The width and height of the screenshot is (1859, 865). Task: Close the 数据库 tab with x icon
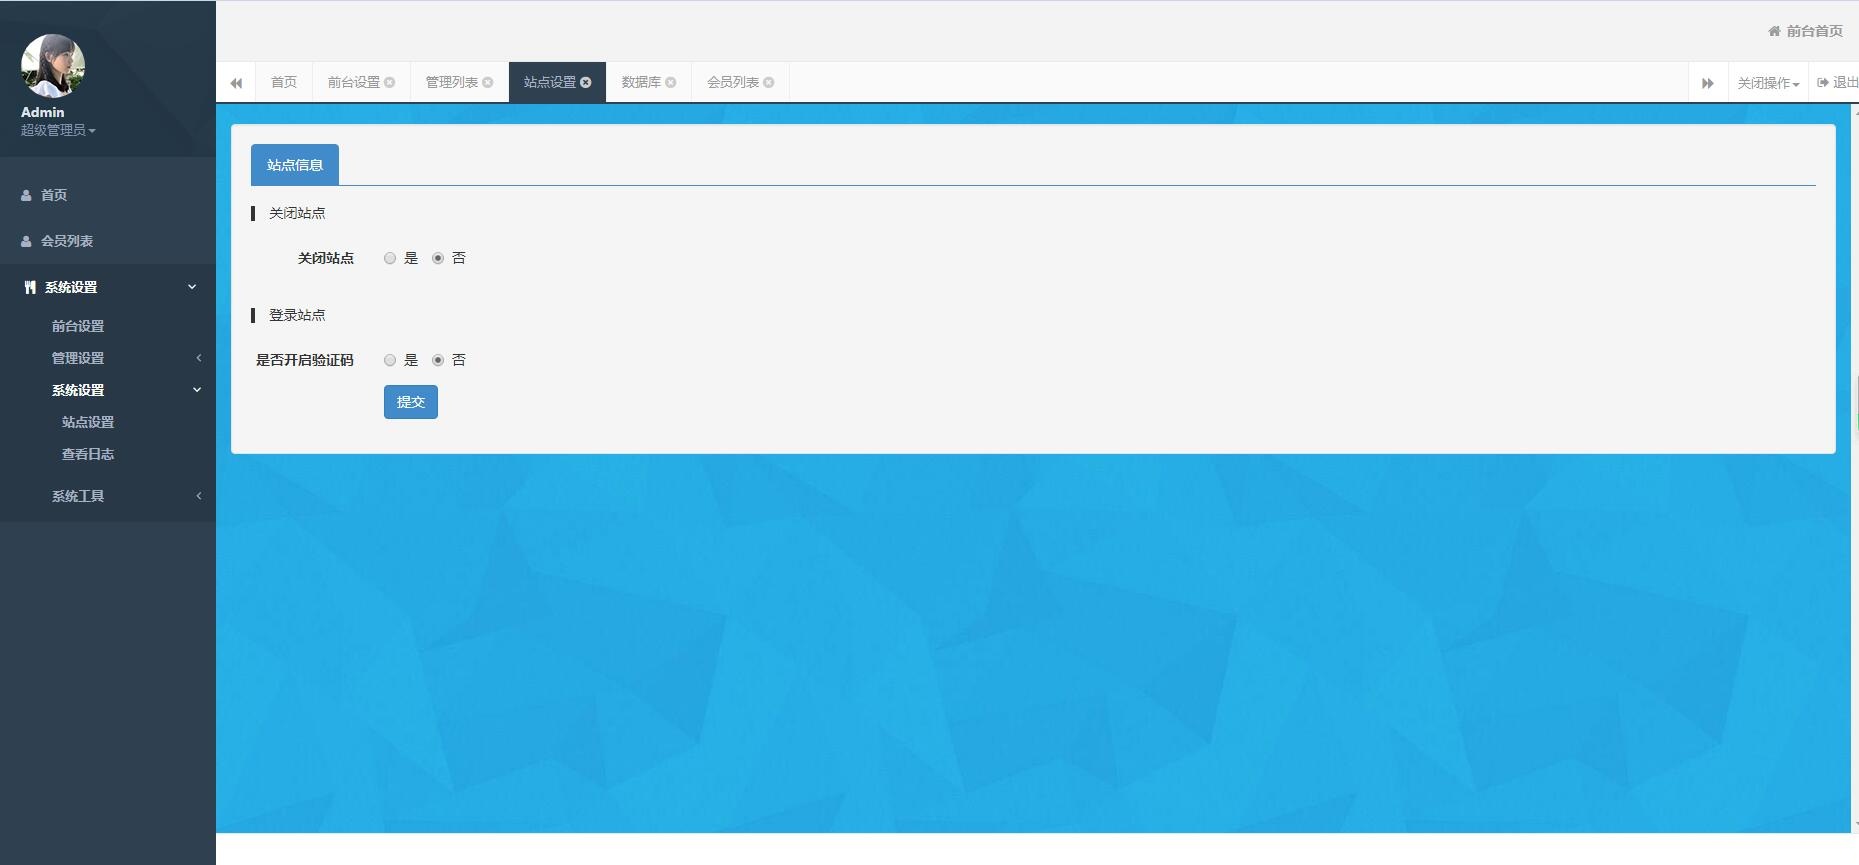[671, 83]
